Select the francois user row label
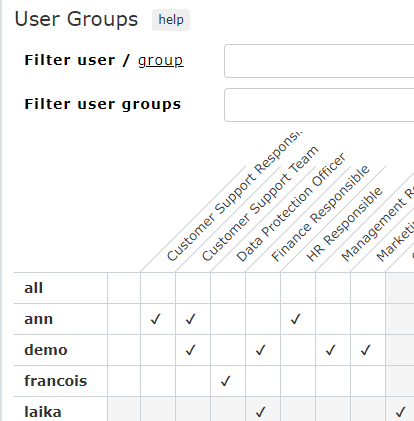This screenshot has width=414, height=421. tap(56, 381)
